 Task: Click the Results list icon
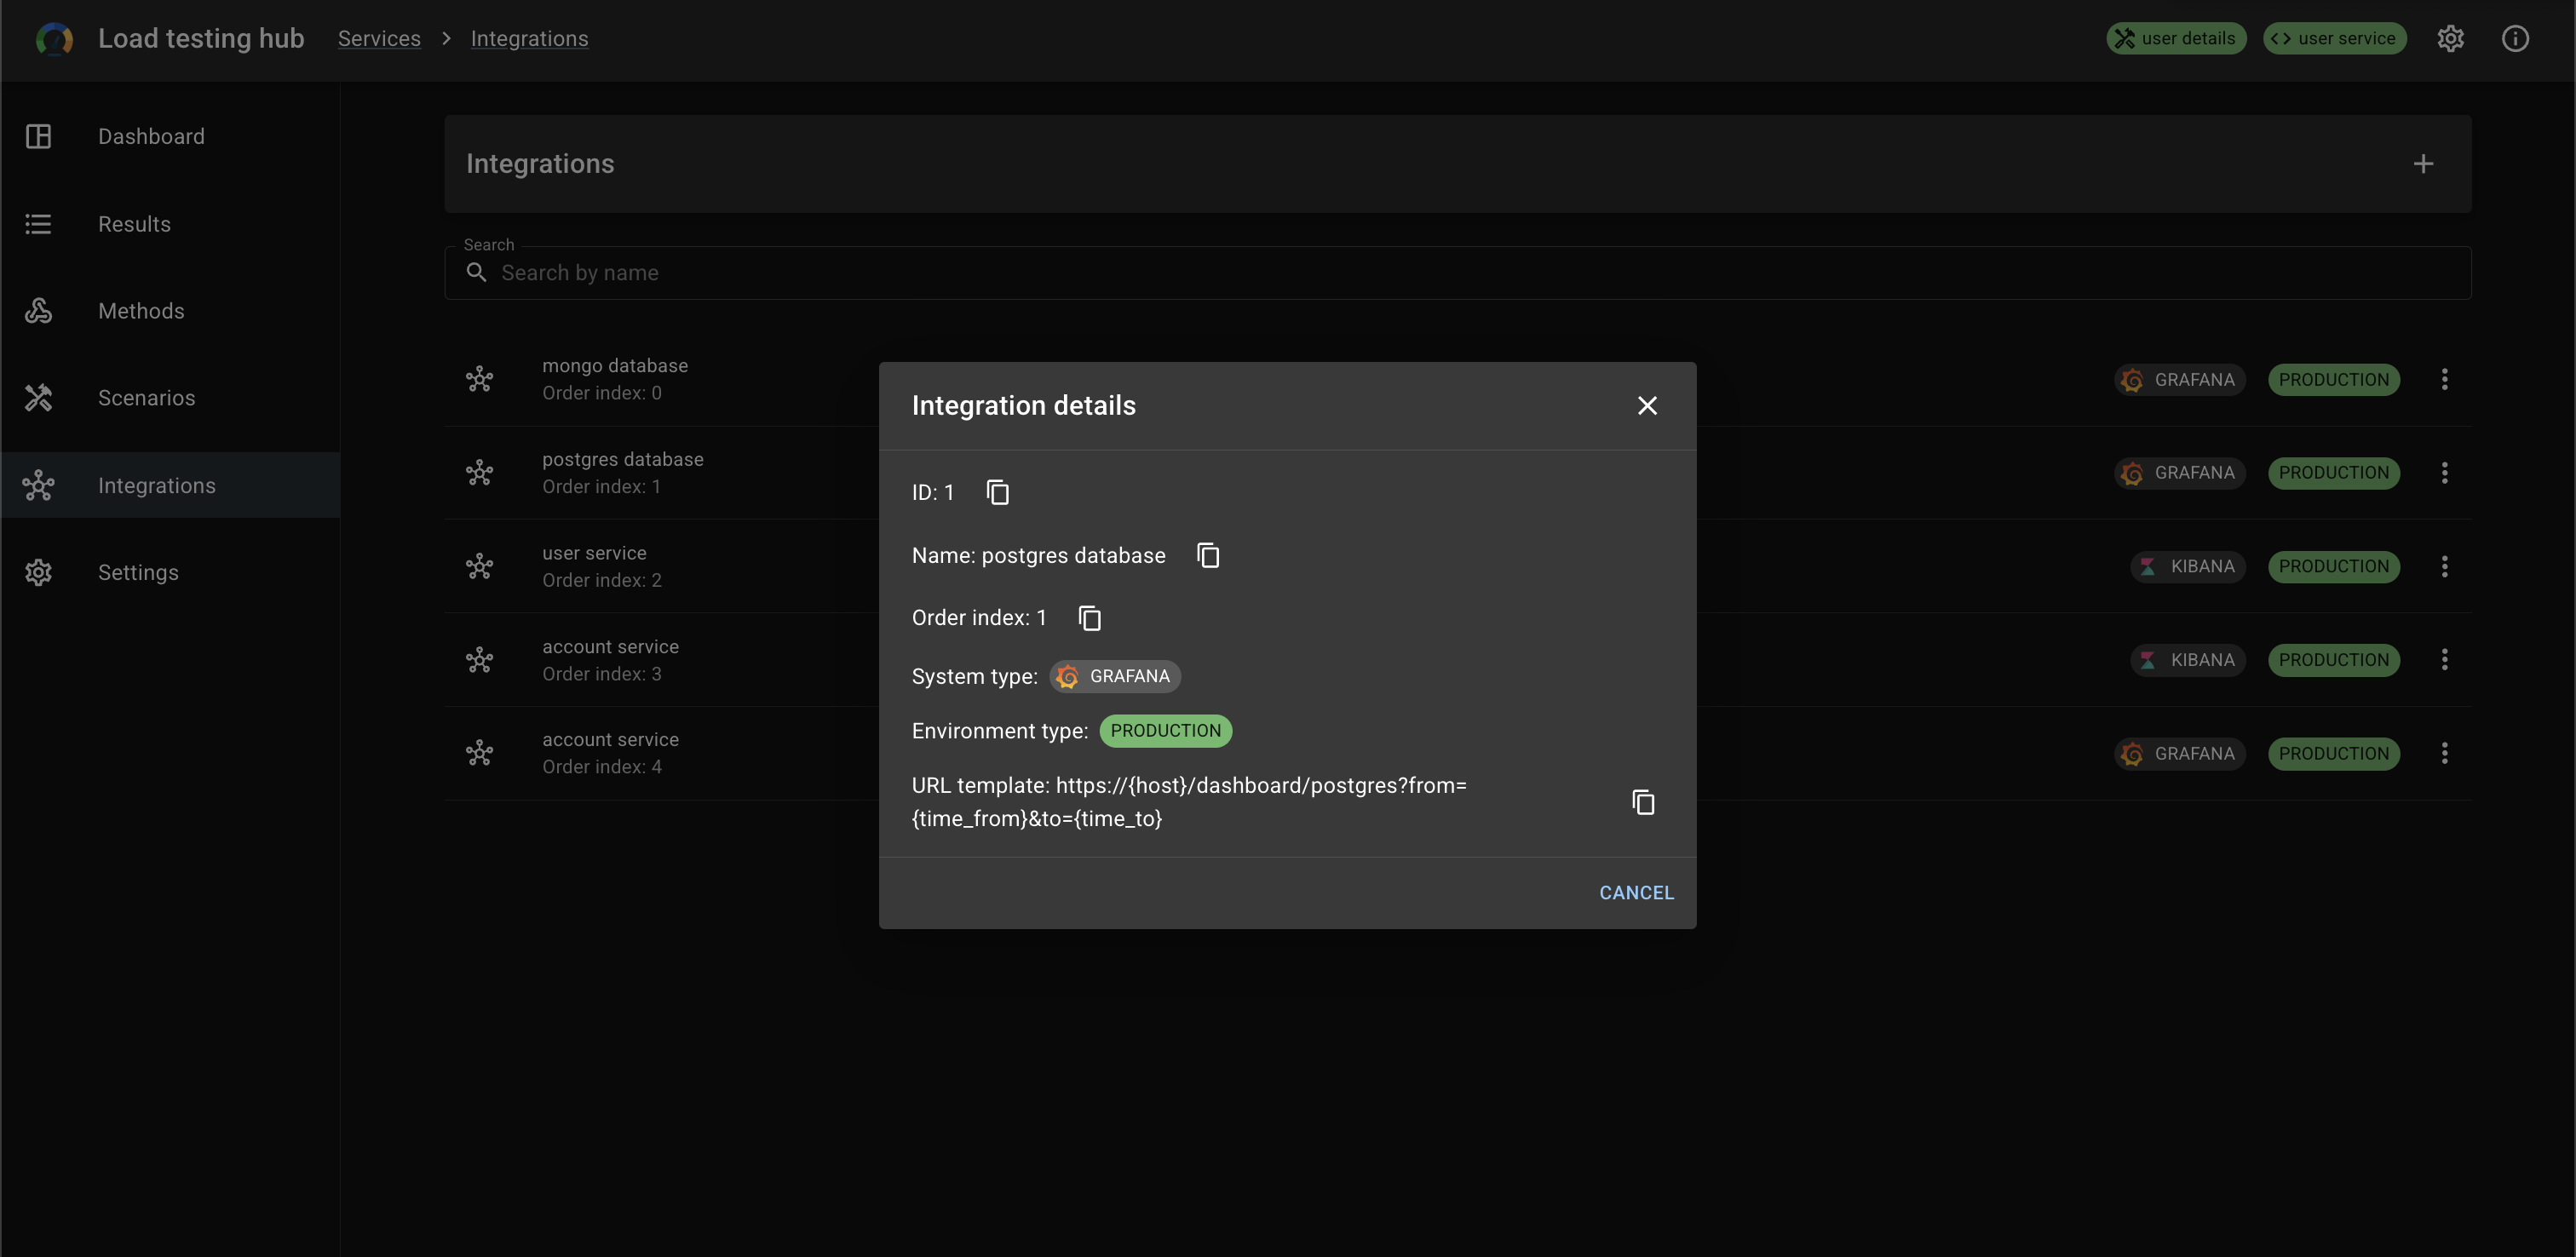[x=38, y=224]
